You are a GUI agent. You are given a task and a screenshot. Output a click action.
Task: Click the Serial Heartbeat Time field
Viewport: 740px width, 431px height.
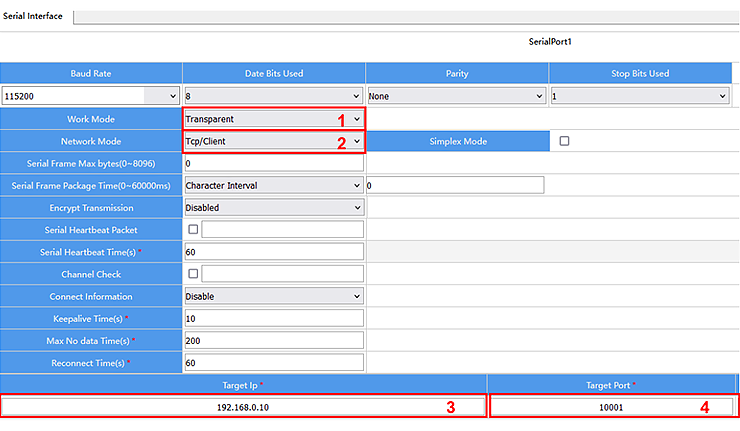[274, 252]
